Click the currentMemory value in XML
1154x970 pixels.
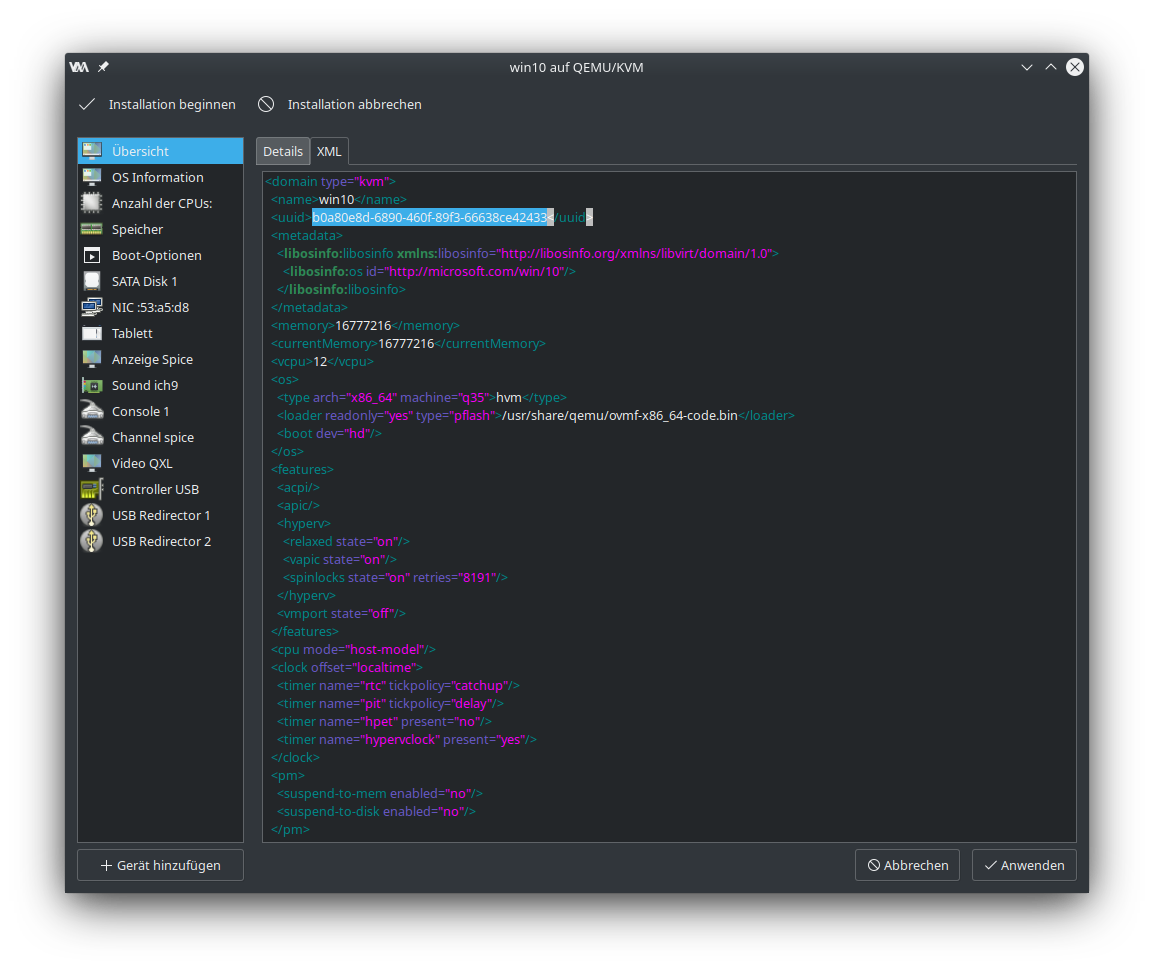click(406, 344)
